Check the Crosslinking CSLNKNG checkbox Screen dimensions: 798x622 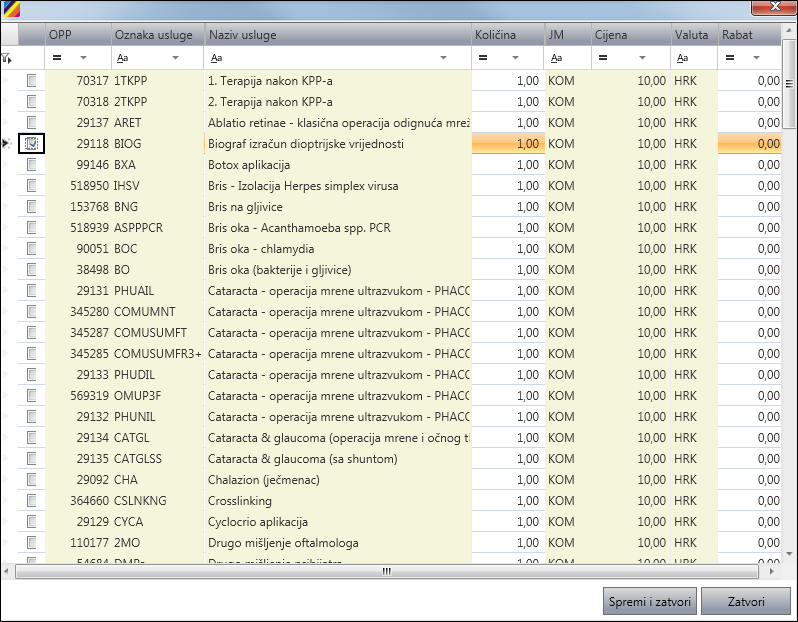[32, 501]
